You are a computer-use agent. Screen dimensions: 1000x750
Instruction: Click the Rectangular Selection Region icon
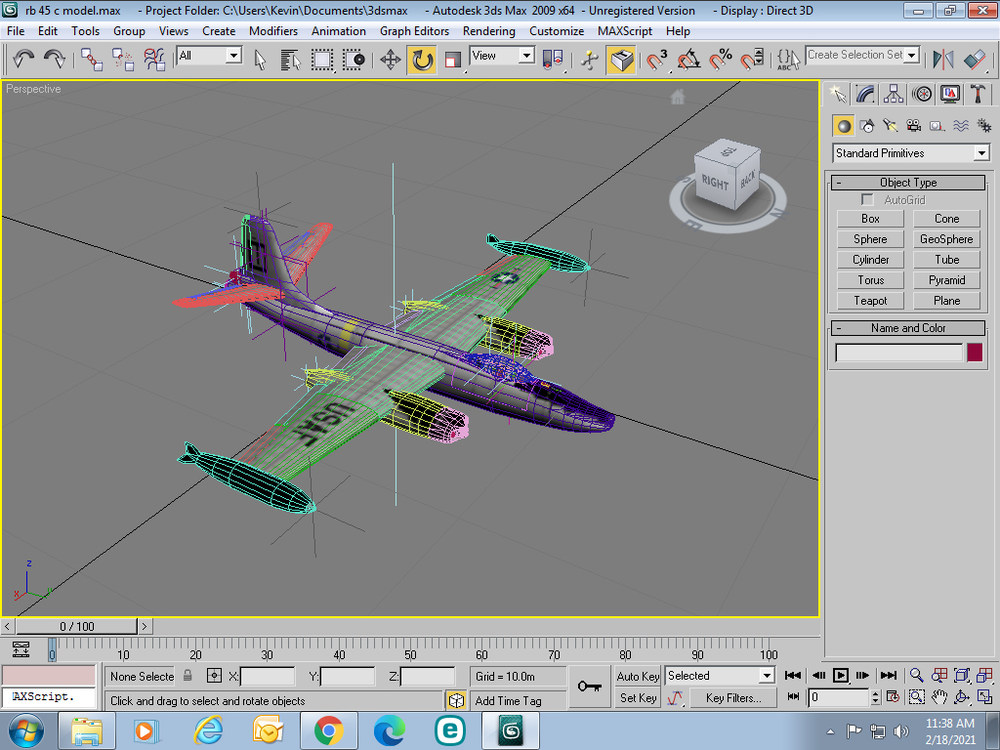click(x=322, y=59)
